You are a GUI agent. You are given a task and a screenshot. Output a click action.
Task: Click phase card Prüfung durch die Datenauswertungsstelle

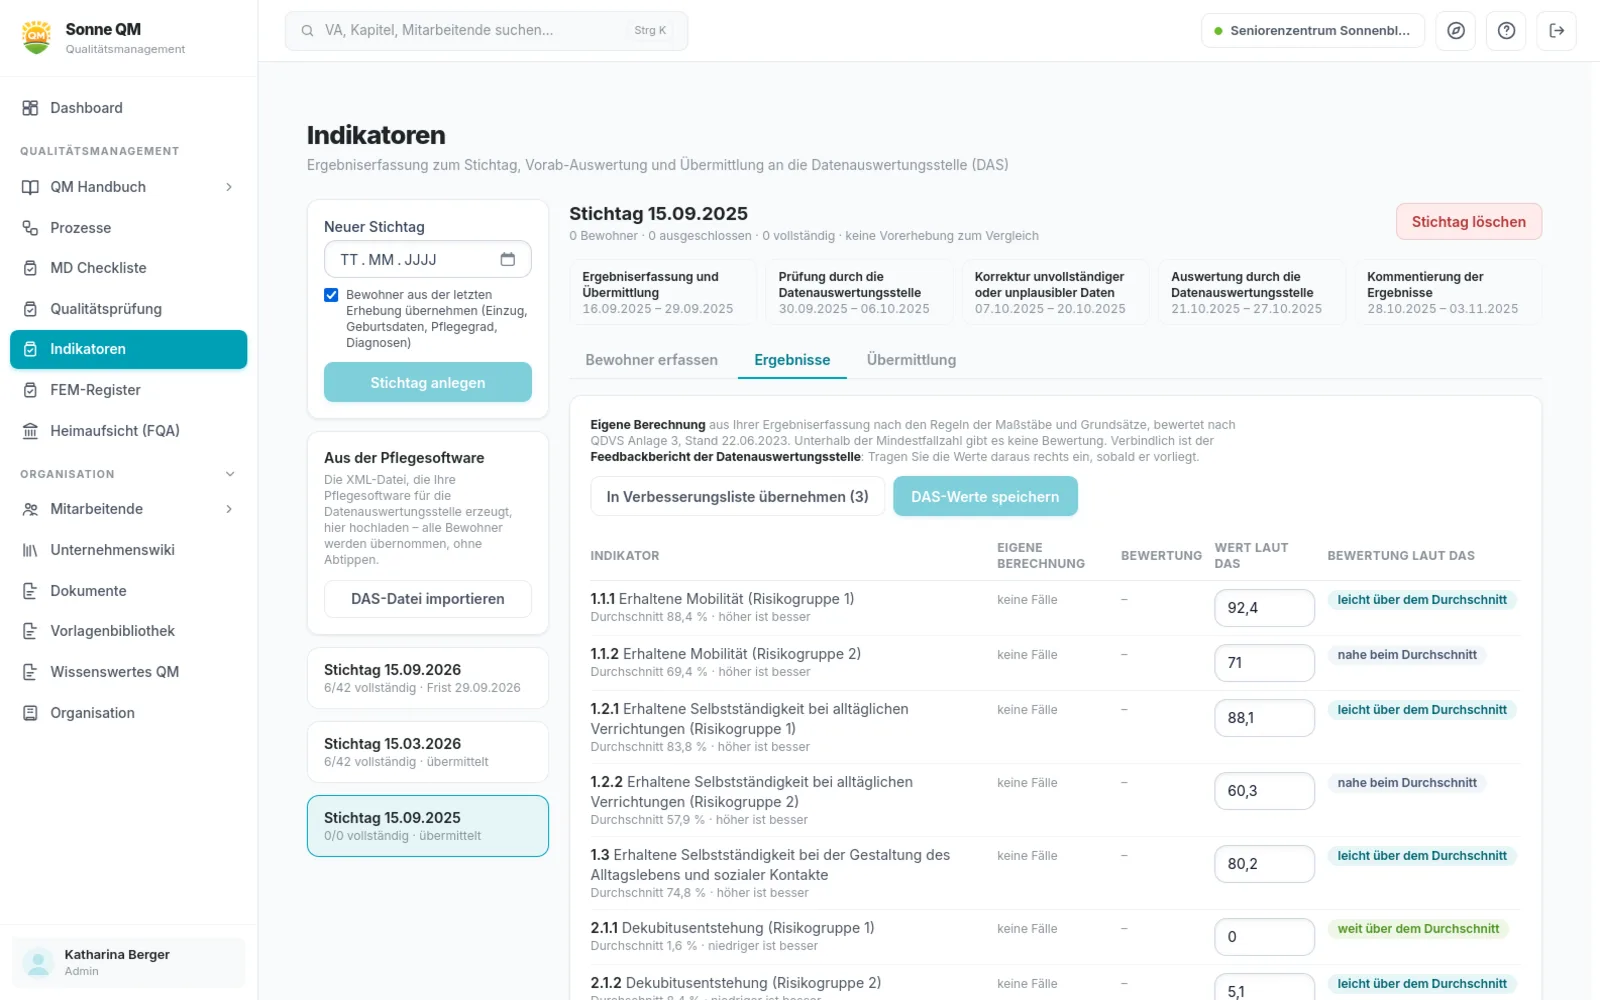859,293
